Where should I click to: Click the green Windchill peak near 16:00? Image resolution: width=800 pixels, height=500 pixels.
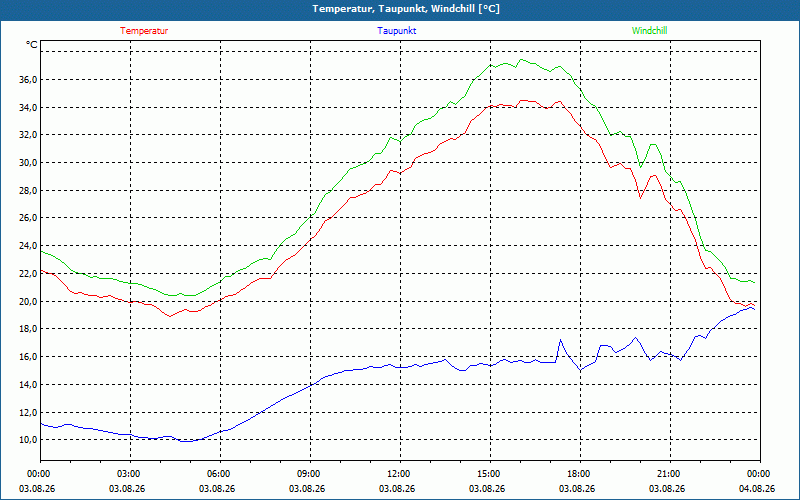point(521,60)
